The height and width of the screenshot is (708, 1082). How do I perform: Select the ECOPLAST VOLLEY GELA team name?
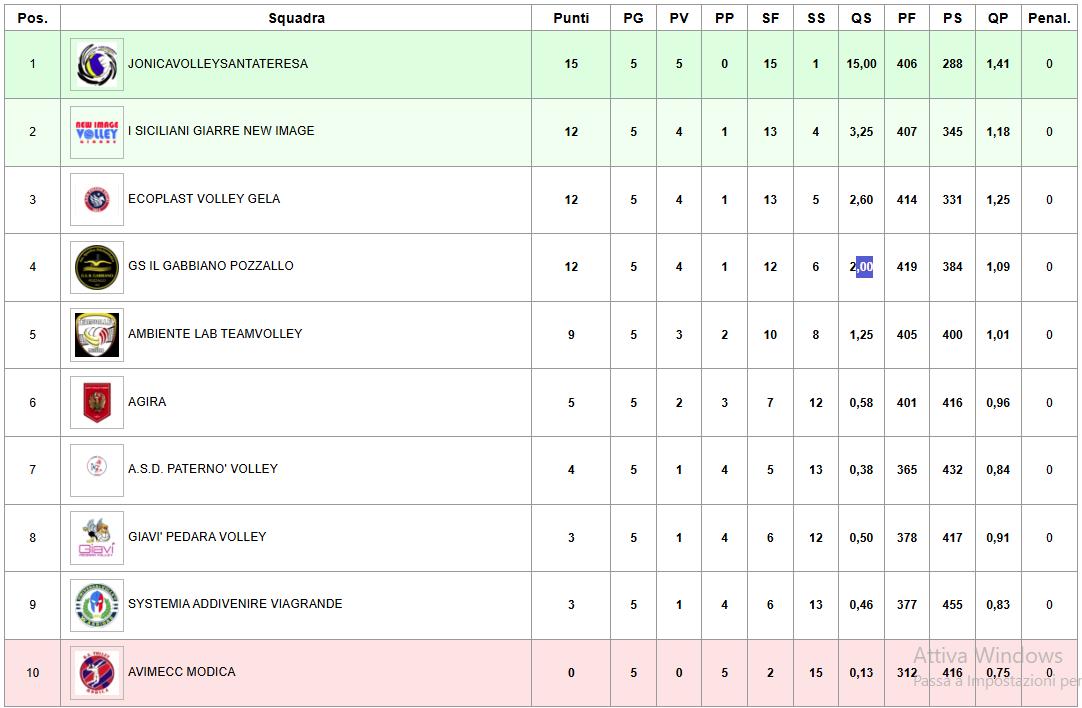pyautogui.click(x=204, y=199)
